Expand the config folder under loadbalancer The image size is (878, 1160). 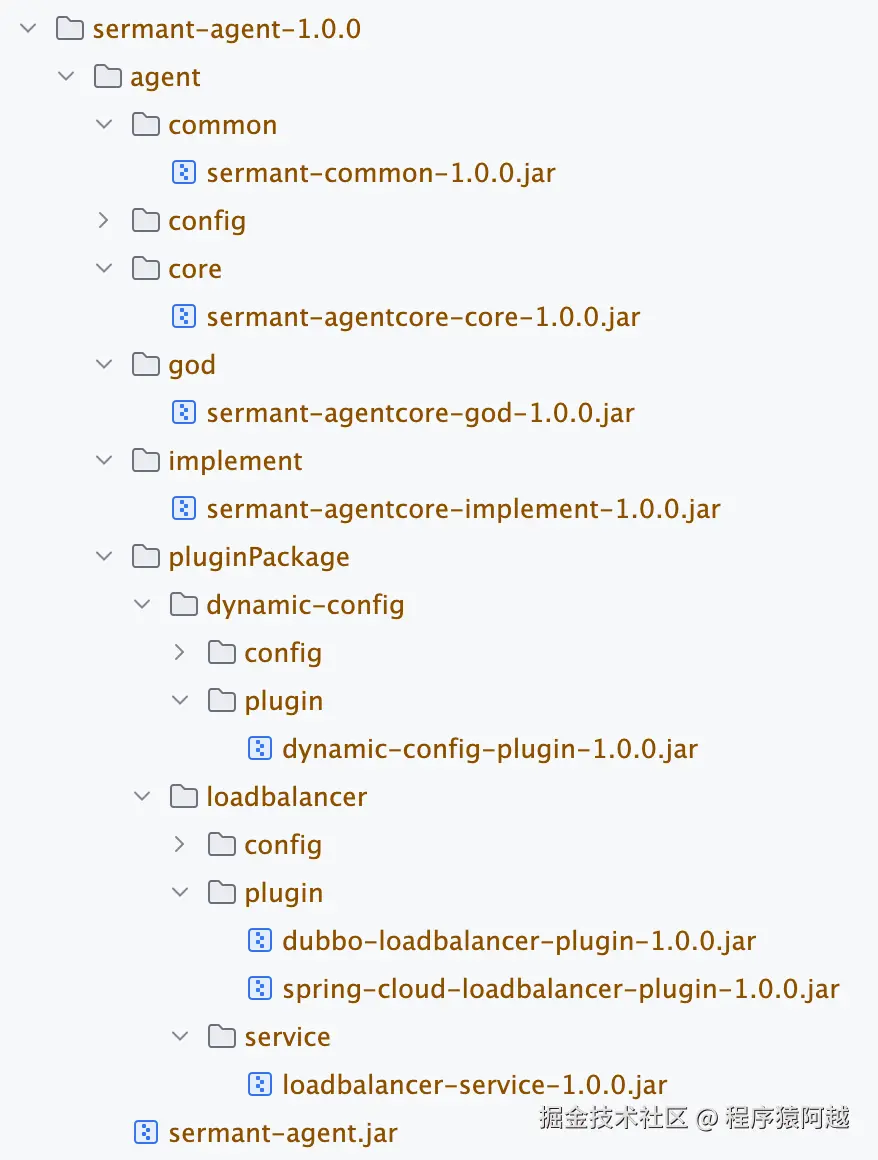click(180, 844)
